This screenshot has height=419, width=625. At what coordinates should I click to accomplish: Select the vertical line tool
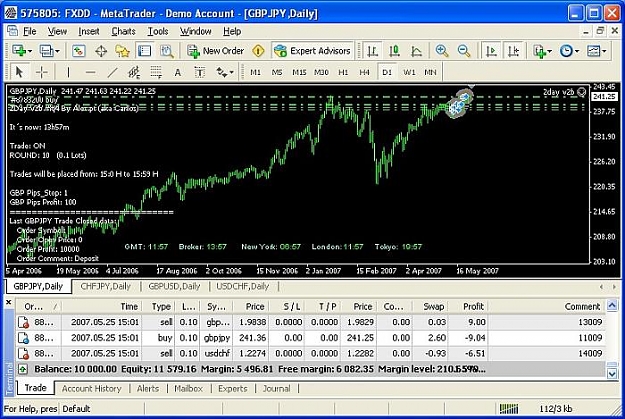[68, 72]
